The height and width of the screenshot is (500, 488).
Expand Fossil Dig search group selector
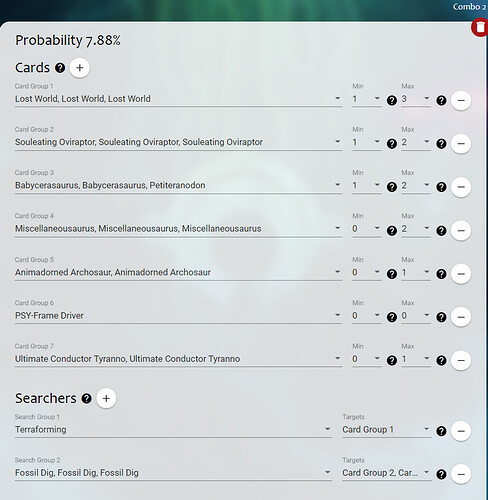[173, 473]
